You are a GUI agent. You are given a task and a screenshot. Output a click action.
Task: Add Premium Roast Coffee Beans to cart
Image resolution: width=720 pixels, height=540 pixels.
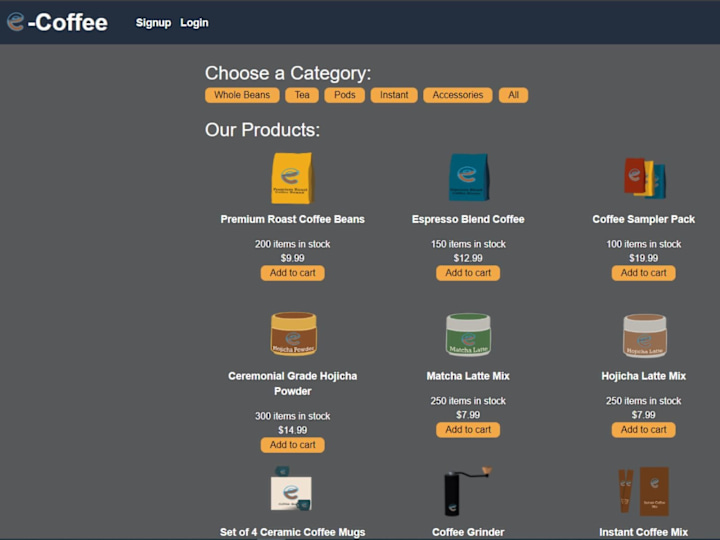click(x=292, y=273)
